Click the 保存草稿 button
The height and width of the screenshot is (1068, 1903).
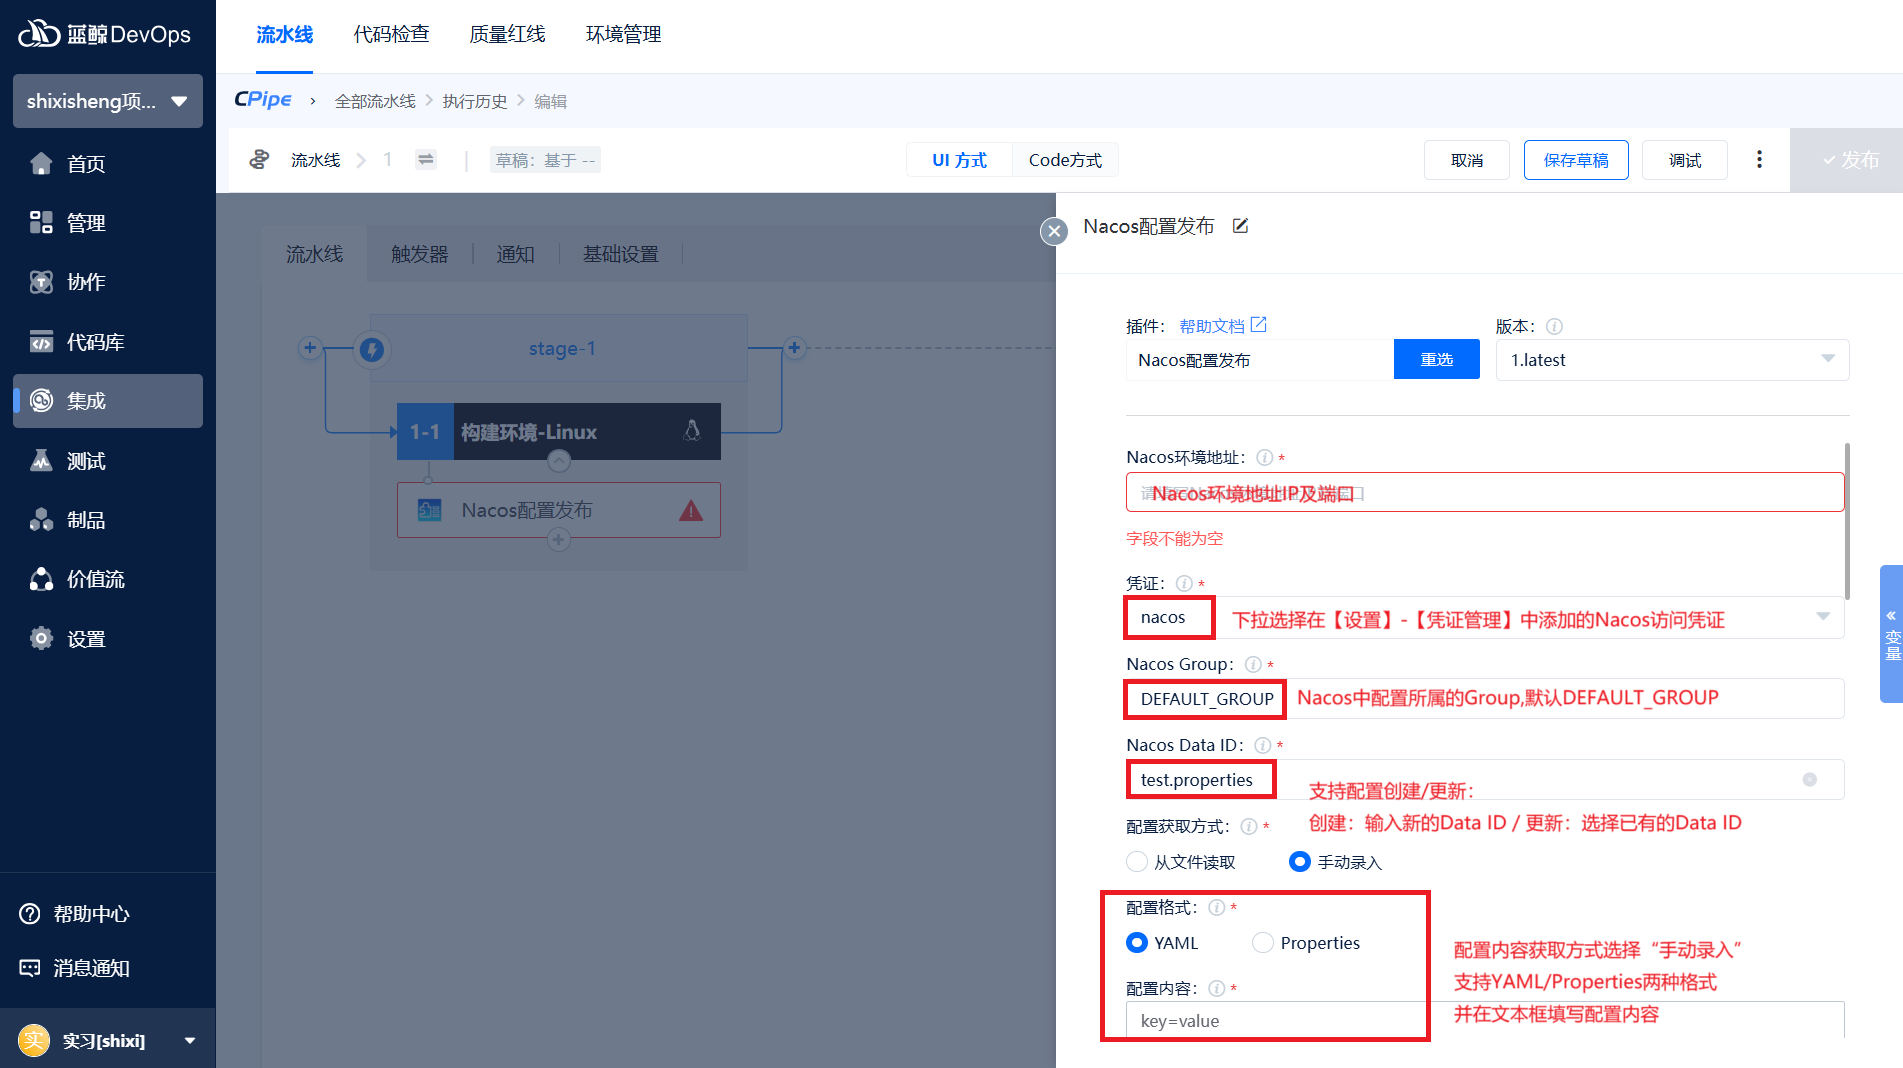click(1575, 160)
